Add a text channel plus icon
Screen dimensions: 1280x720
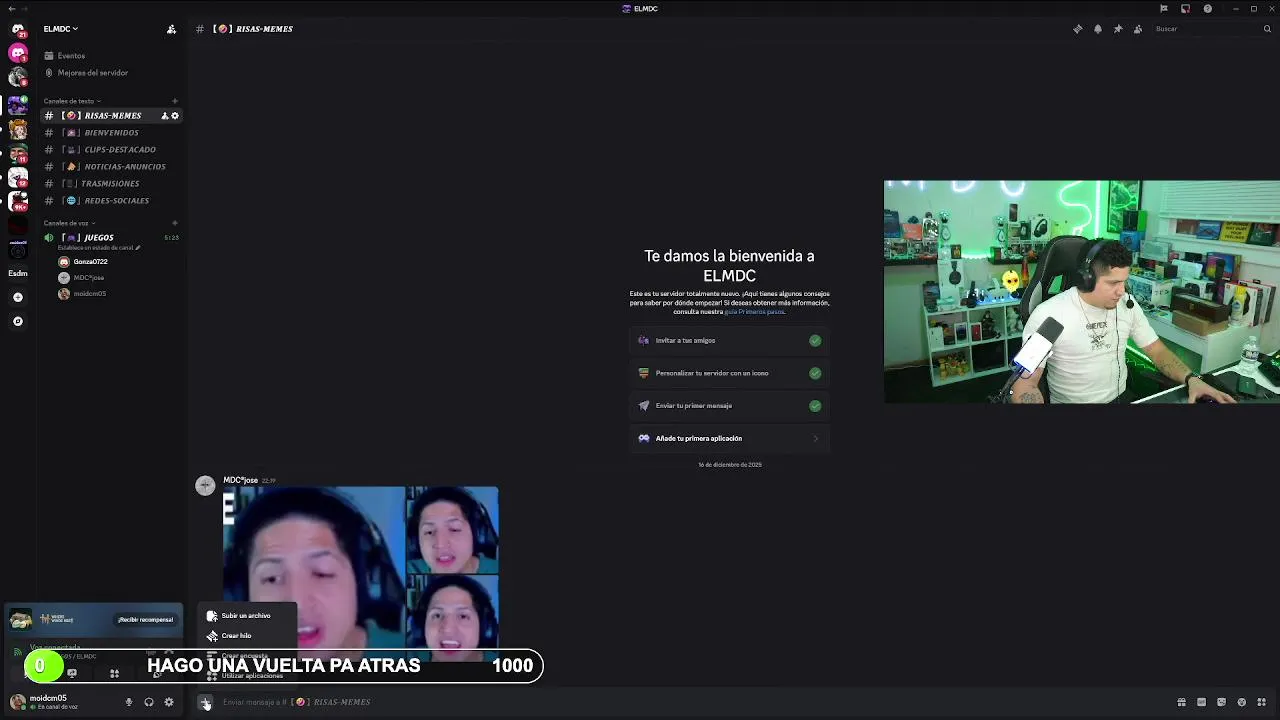click(x=175, y=101)
